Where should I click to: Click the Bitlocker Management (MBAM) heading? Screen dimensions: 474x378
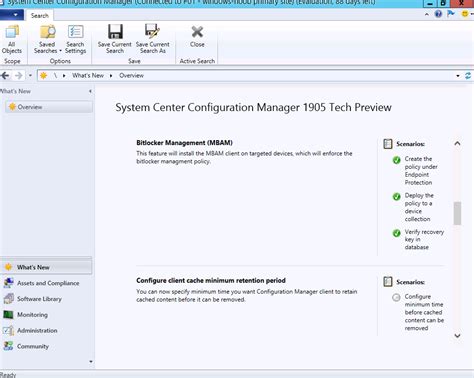click(184, 143)
